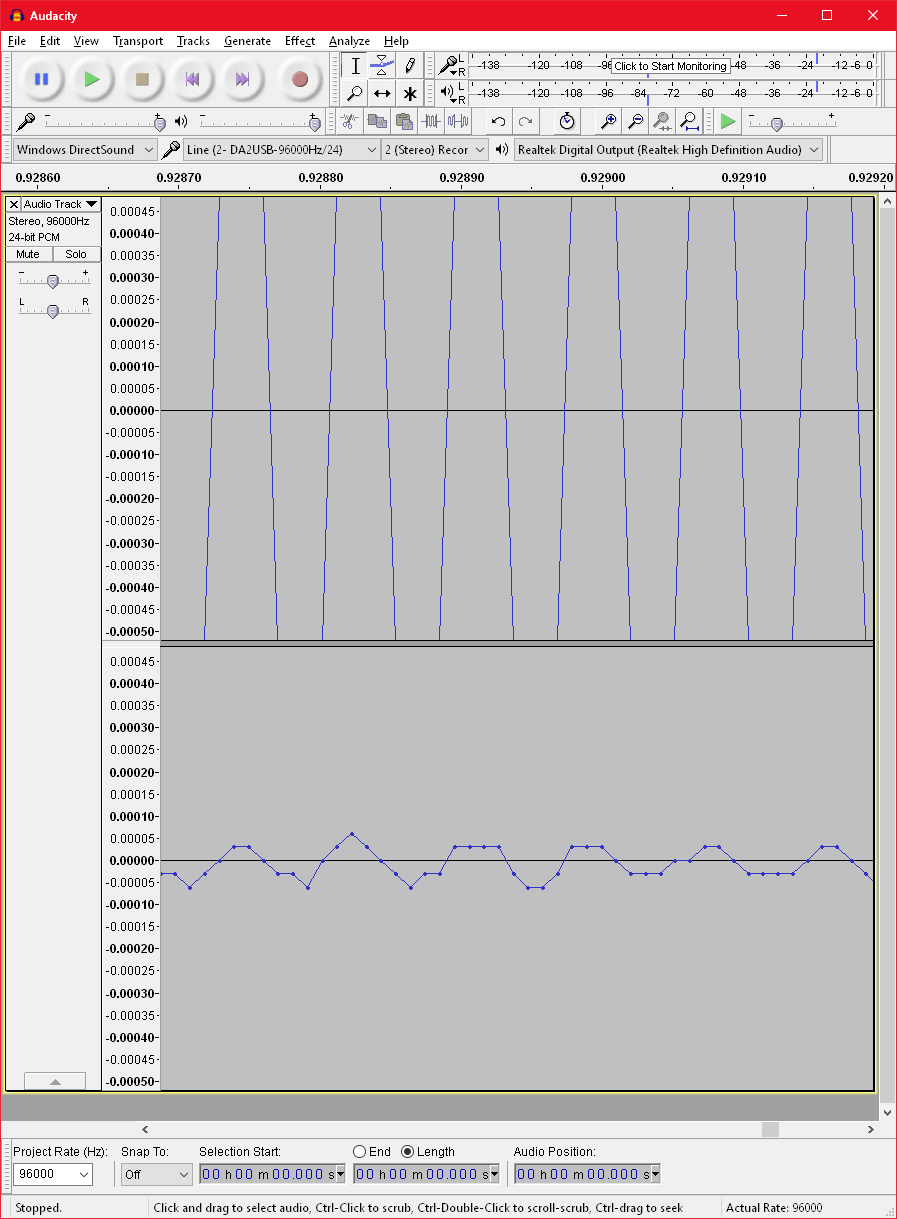The image size is (897, 1219).
Task: Open the Effect menu
Action: (x=300, y=41)
